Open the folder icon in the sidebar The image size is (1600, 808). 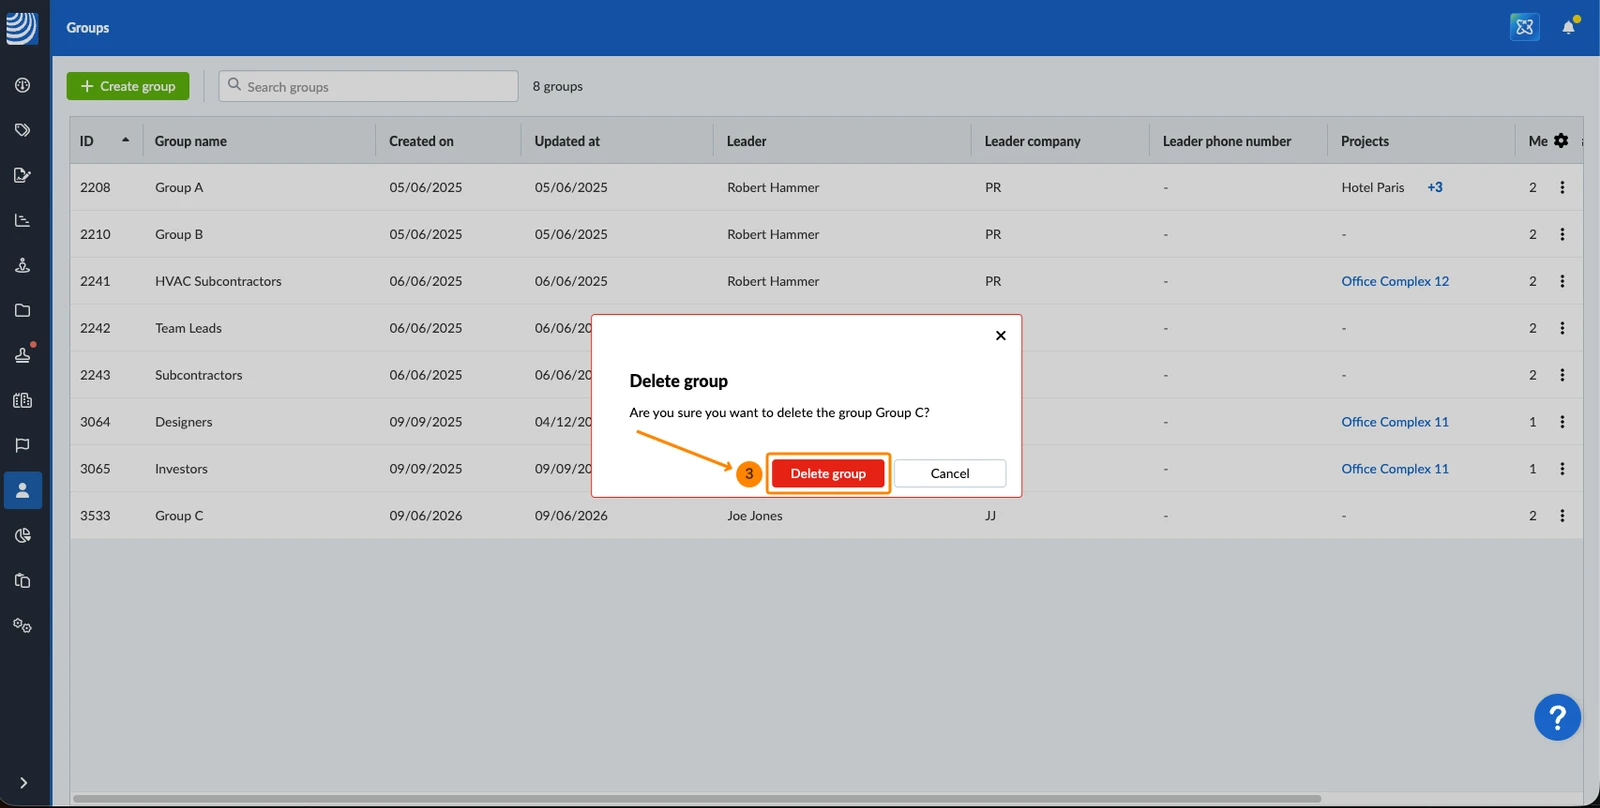[22, 310]
